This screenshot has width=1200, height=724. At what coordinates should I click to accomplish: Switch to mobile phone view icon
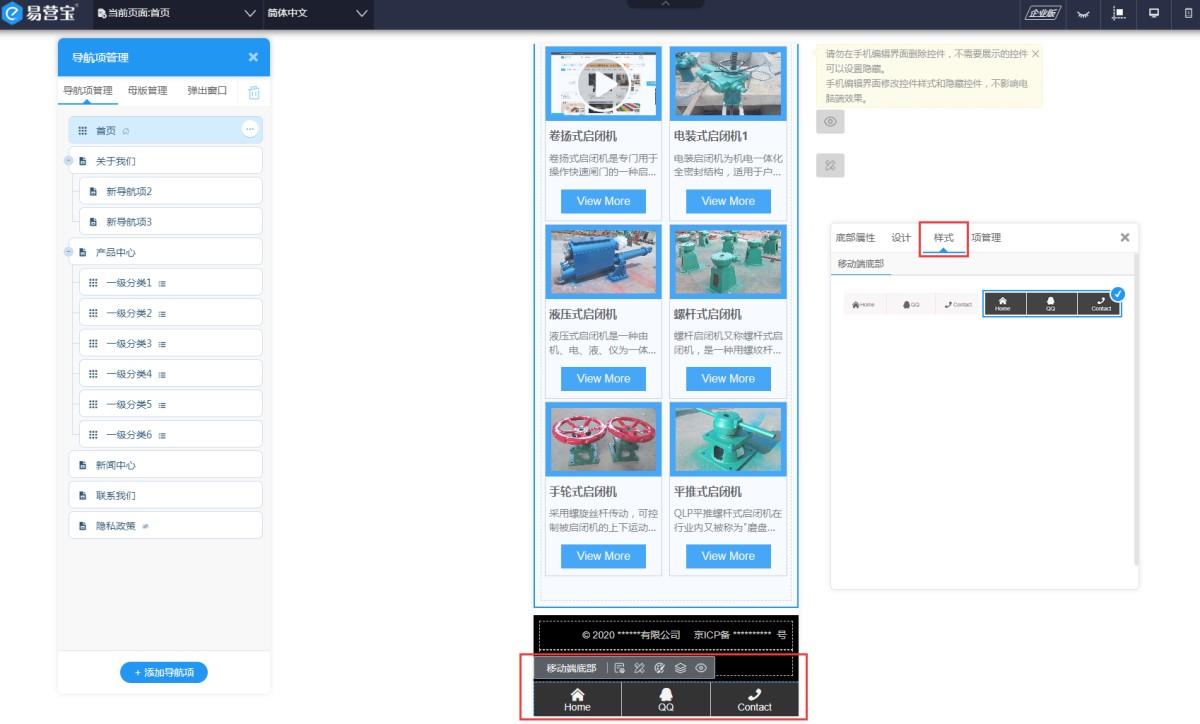(1187, 14)
